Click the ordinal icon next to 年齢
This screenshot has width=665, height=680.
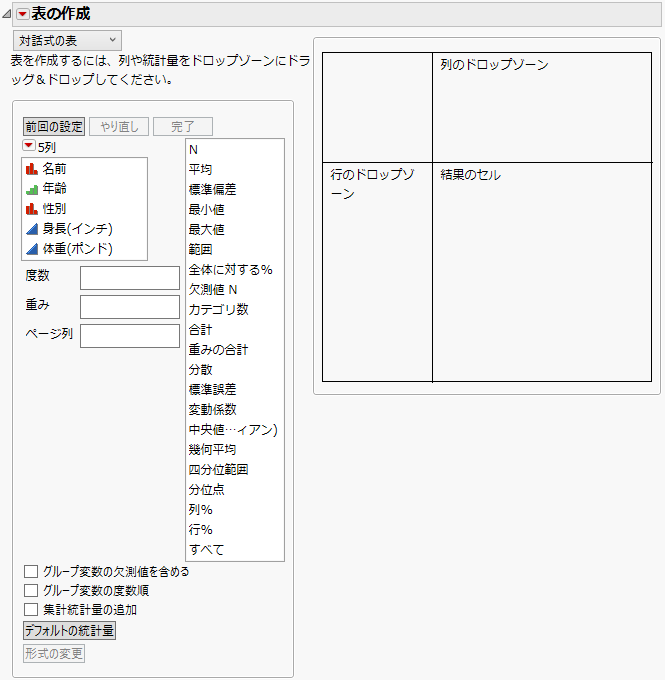[32, 189]
